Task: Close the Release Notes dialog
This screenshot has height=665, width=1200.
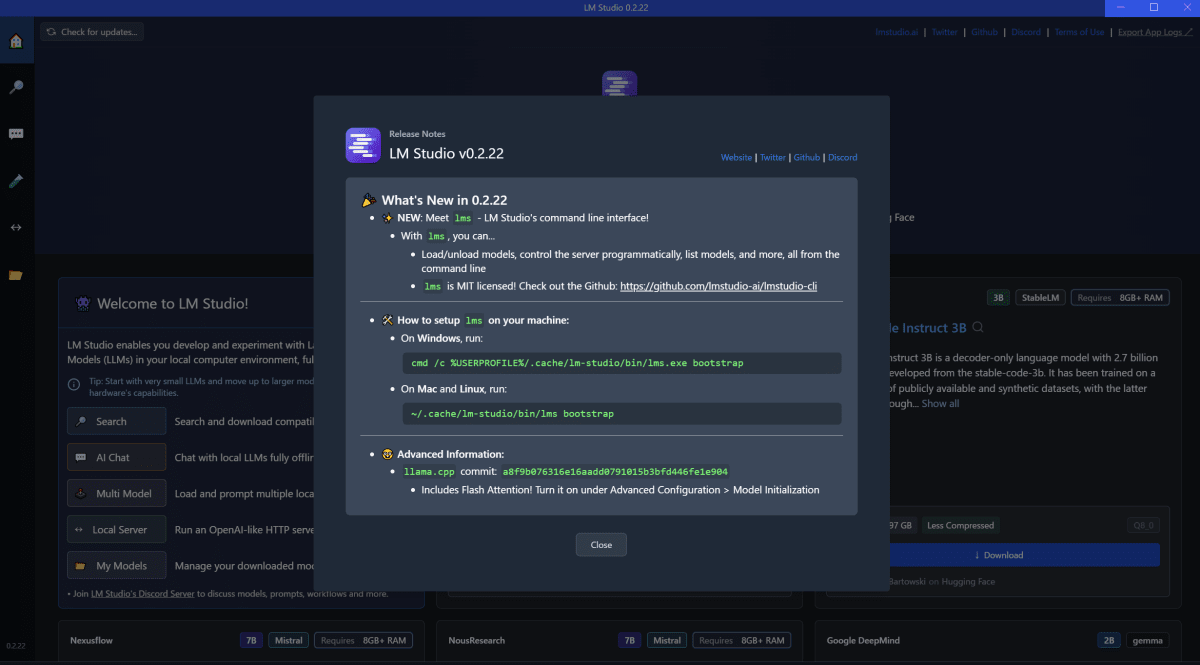Action: pos(601,545)
